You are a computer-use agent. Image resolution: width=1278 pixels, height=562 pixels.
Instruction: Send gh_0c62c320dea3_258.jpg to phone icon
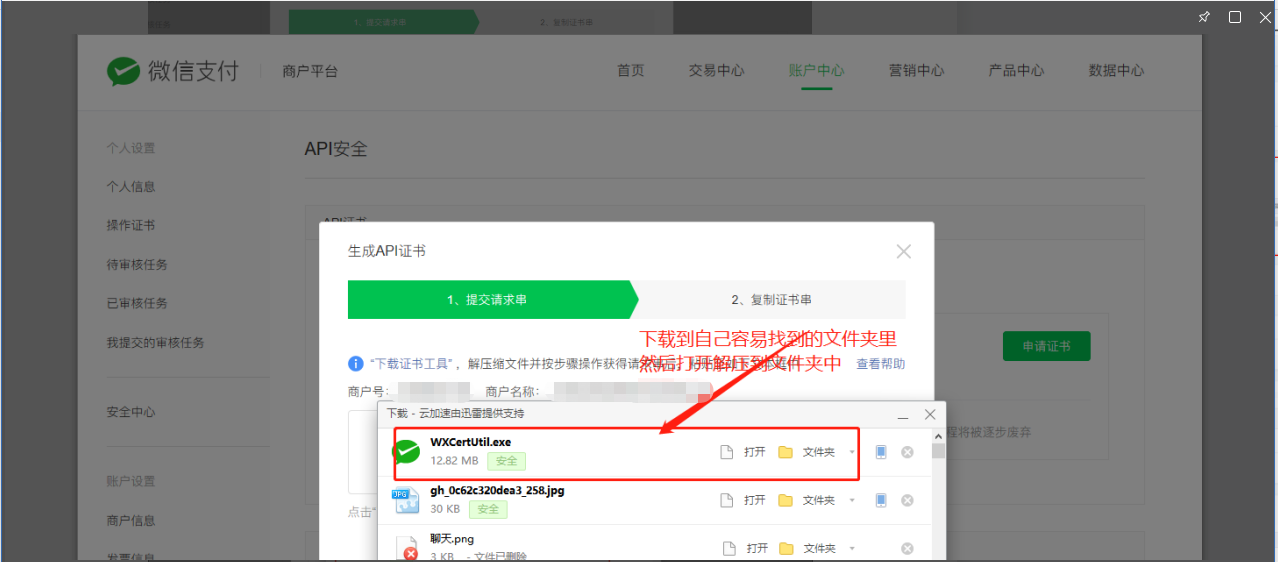(x=881, y=500)
